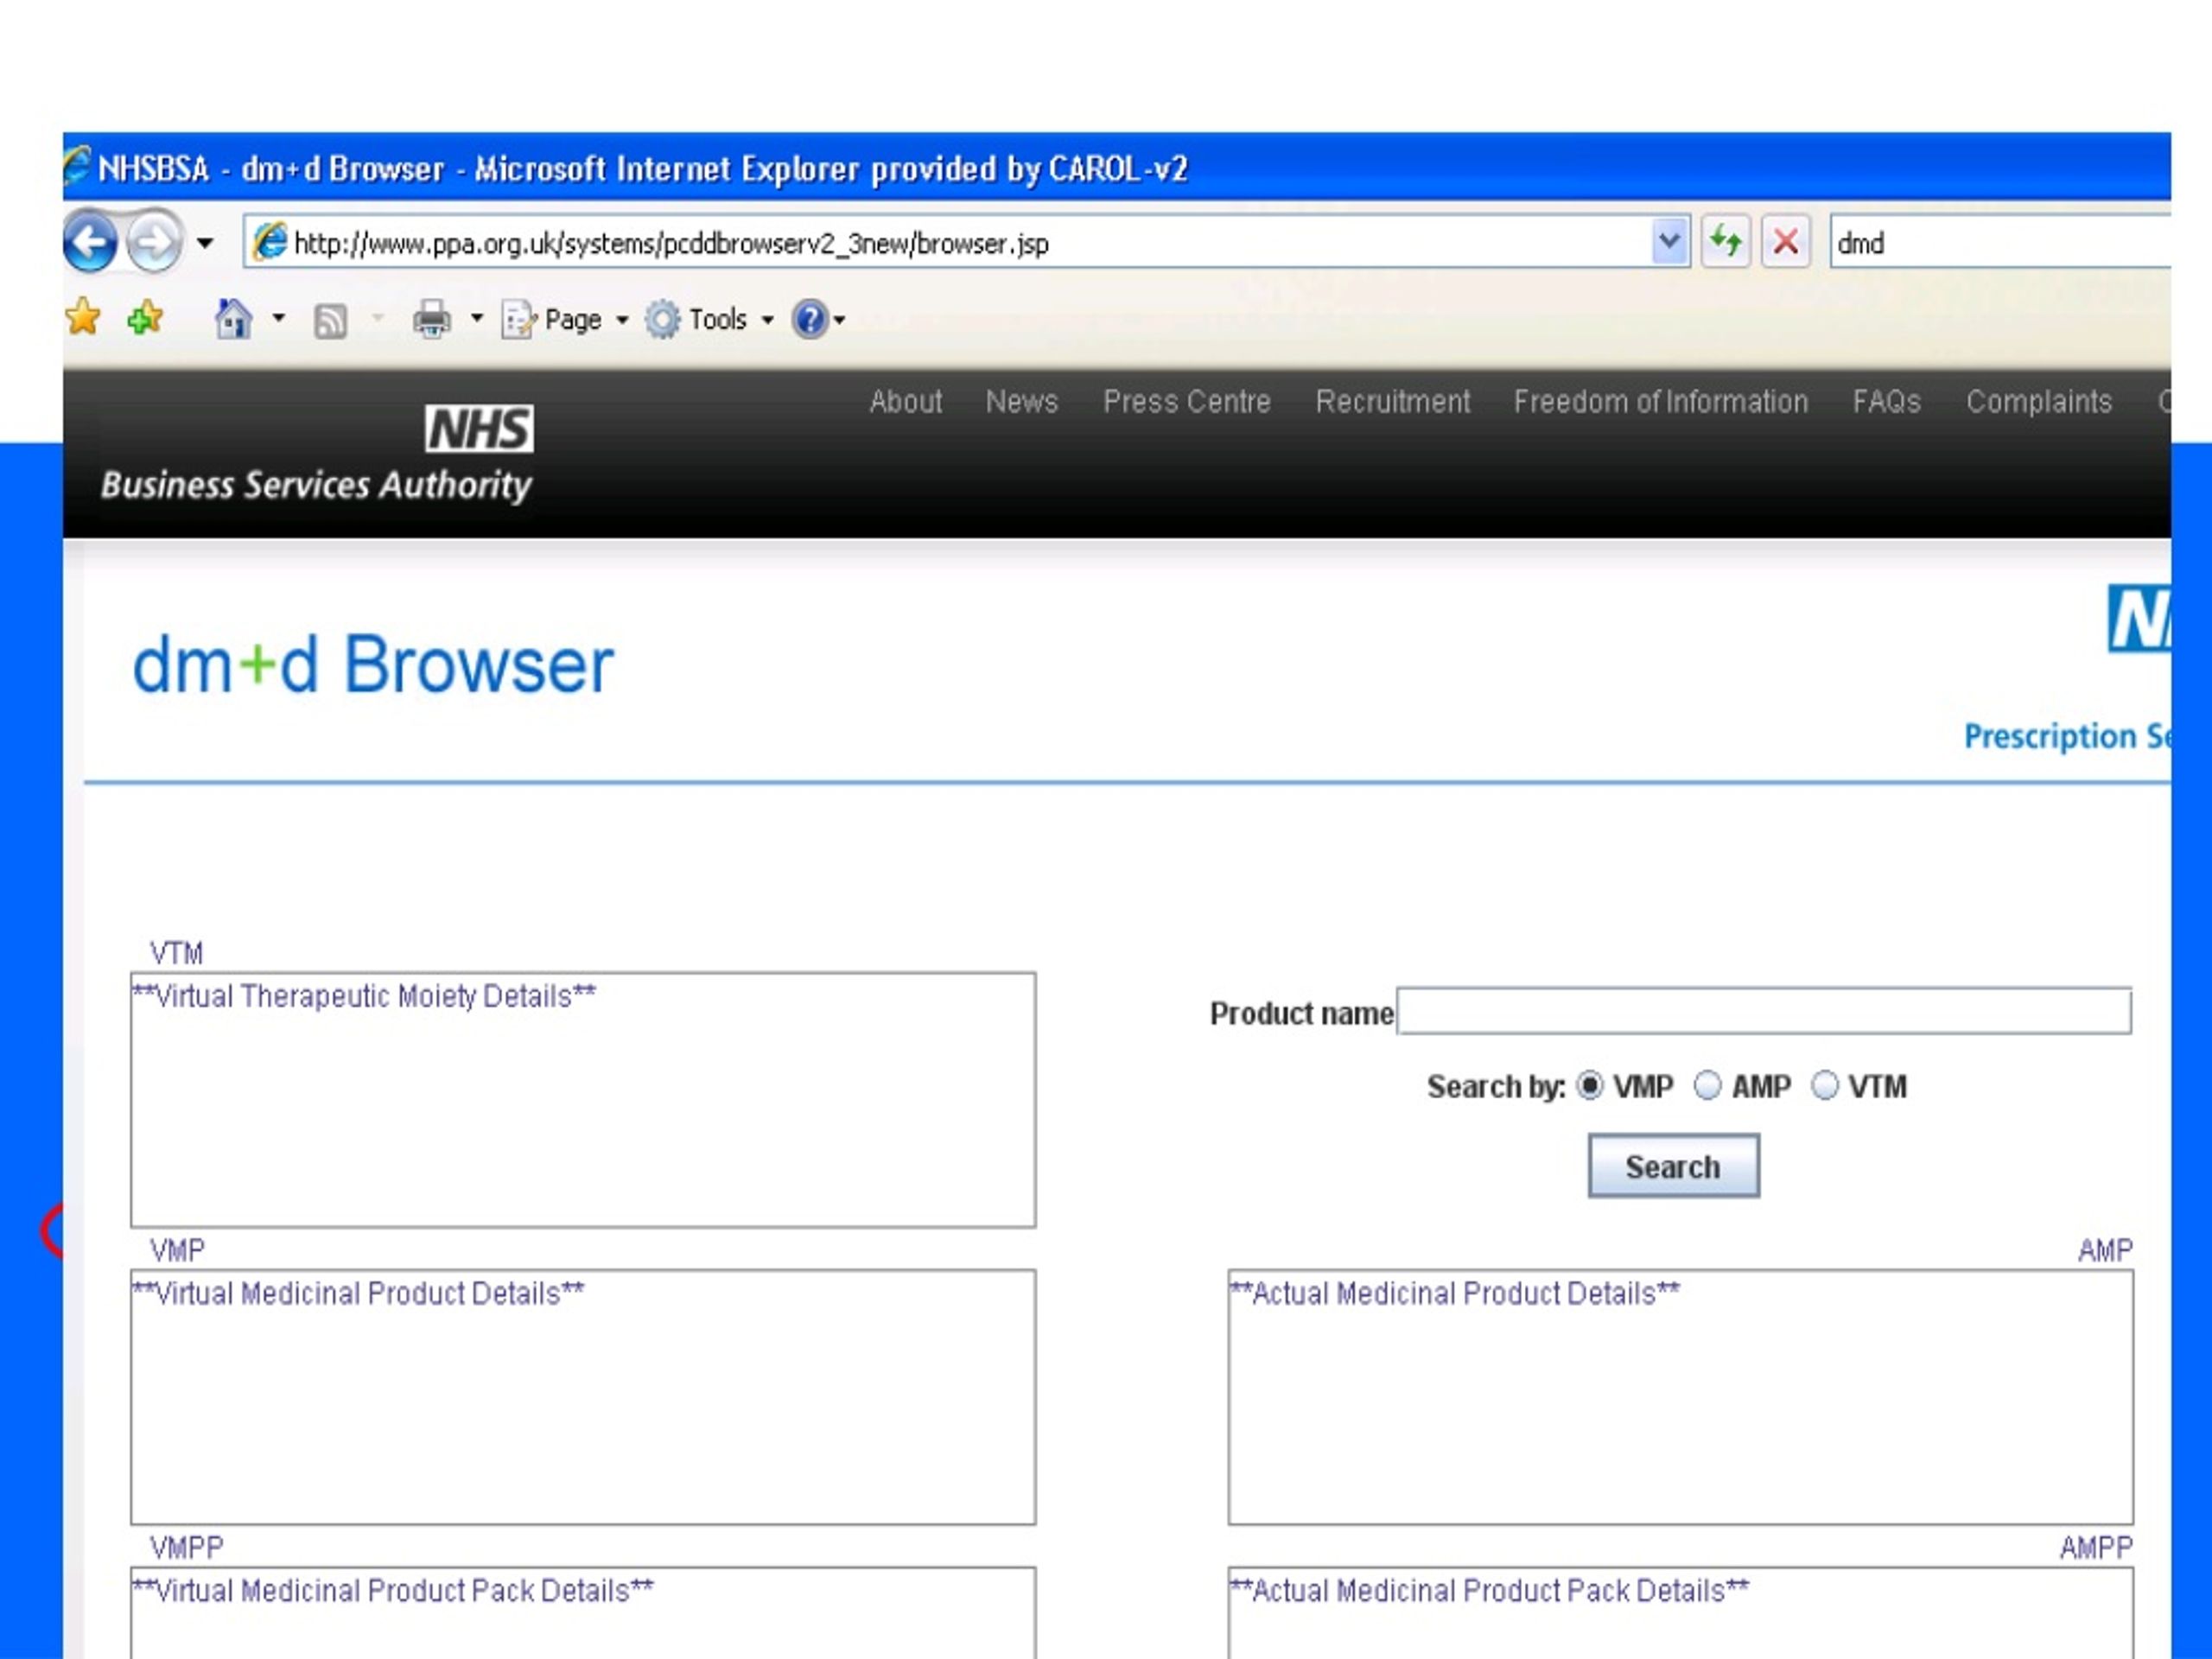Click Add to Favorites star-plus icon
2212x1659 pixels.
pyautogui.click(x=145, y=318)
